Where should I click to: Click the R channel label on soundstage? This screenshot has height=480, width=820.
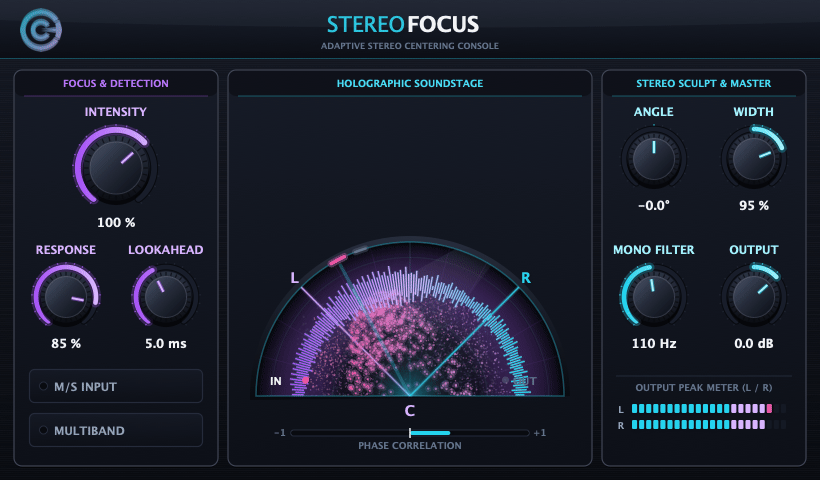pyautogui.click(x=526, y=278)
